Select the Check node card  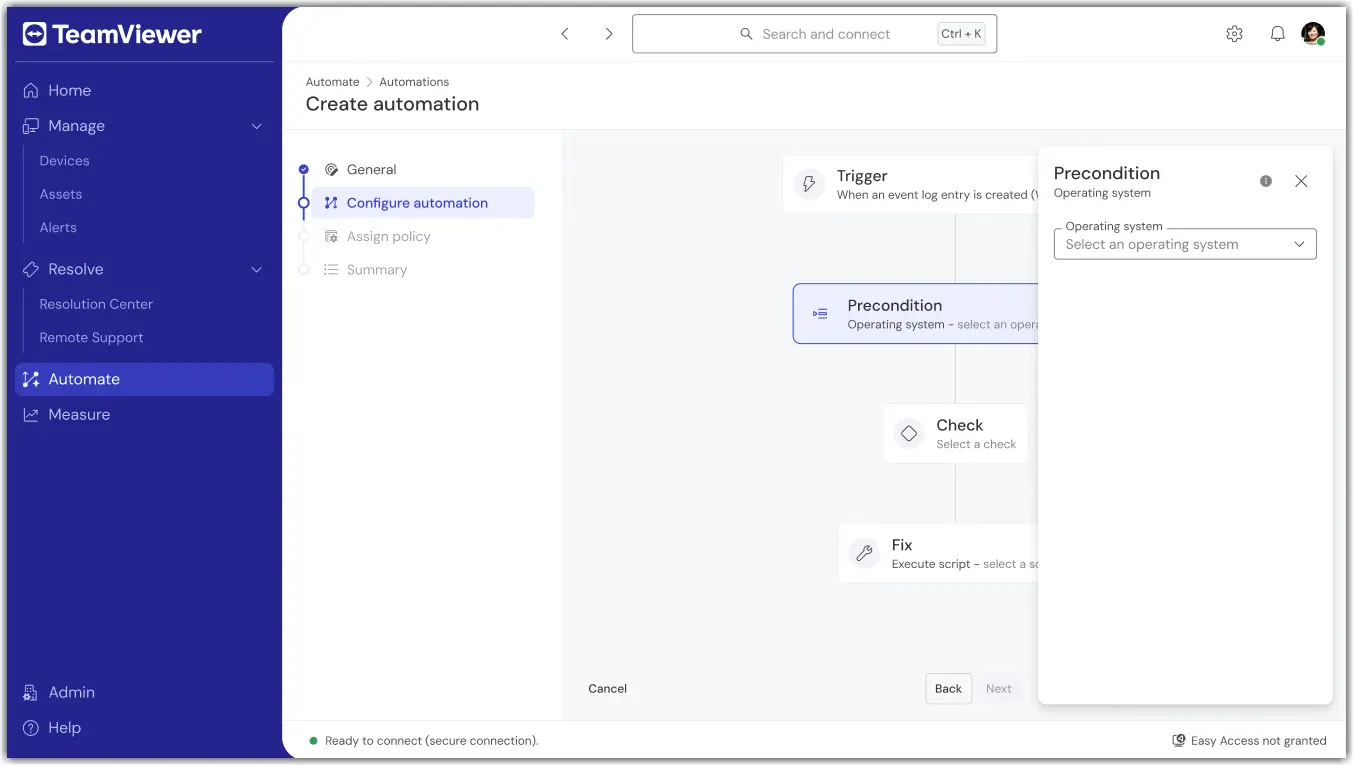955,434
